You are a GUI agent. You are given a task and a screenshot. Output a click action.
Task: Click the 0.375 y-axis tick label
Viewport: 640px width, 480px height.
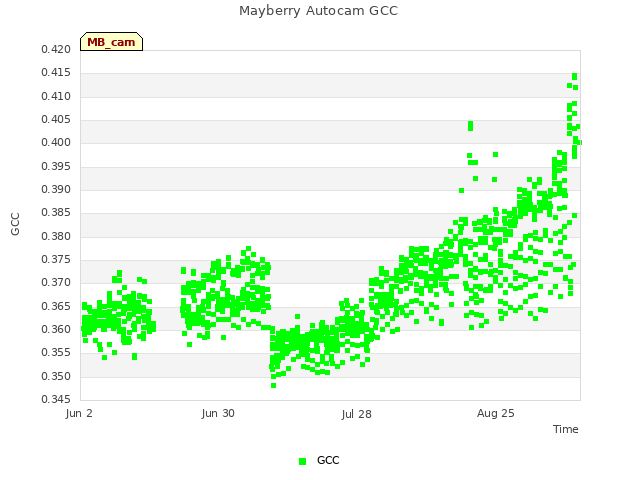pyautogui.click(x=56, y=260)
